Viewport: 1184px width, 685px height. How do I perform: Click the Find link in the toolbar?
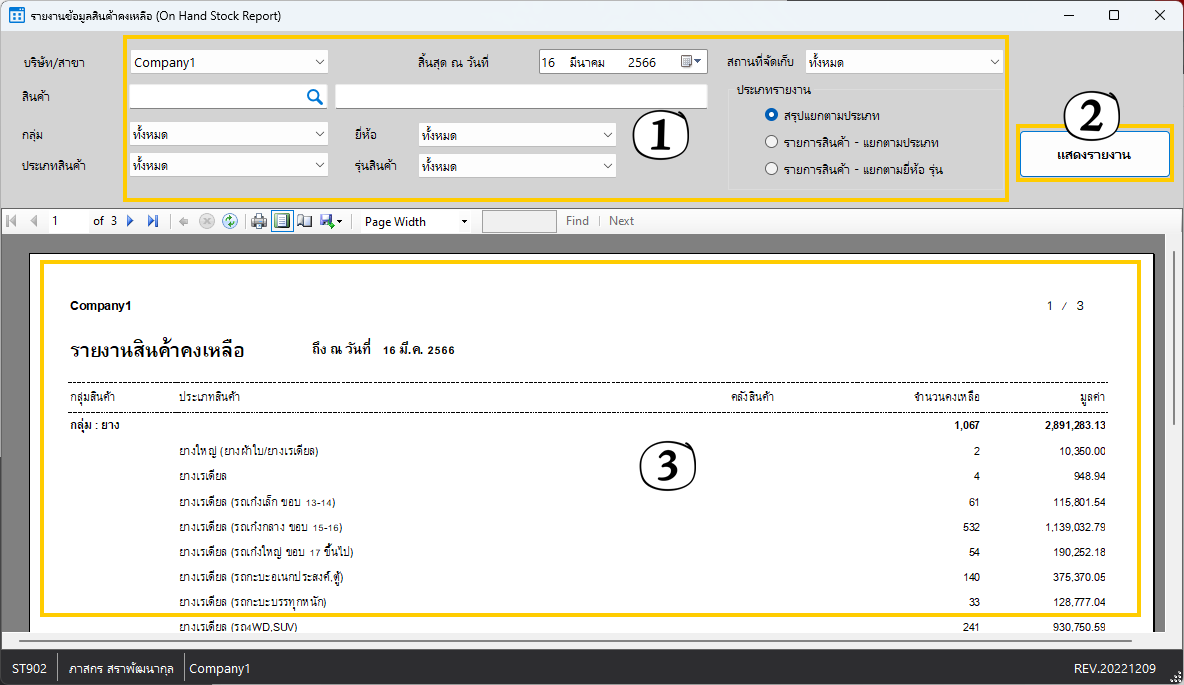coord(577,221)
